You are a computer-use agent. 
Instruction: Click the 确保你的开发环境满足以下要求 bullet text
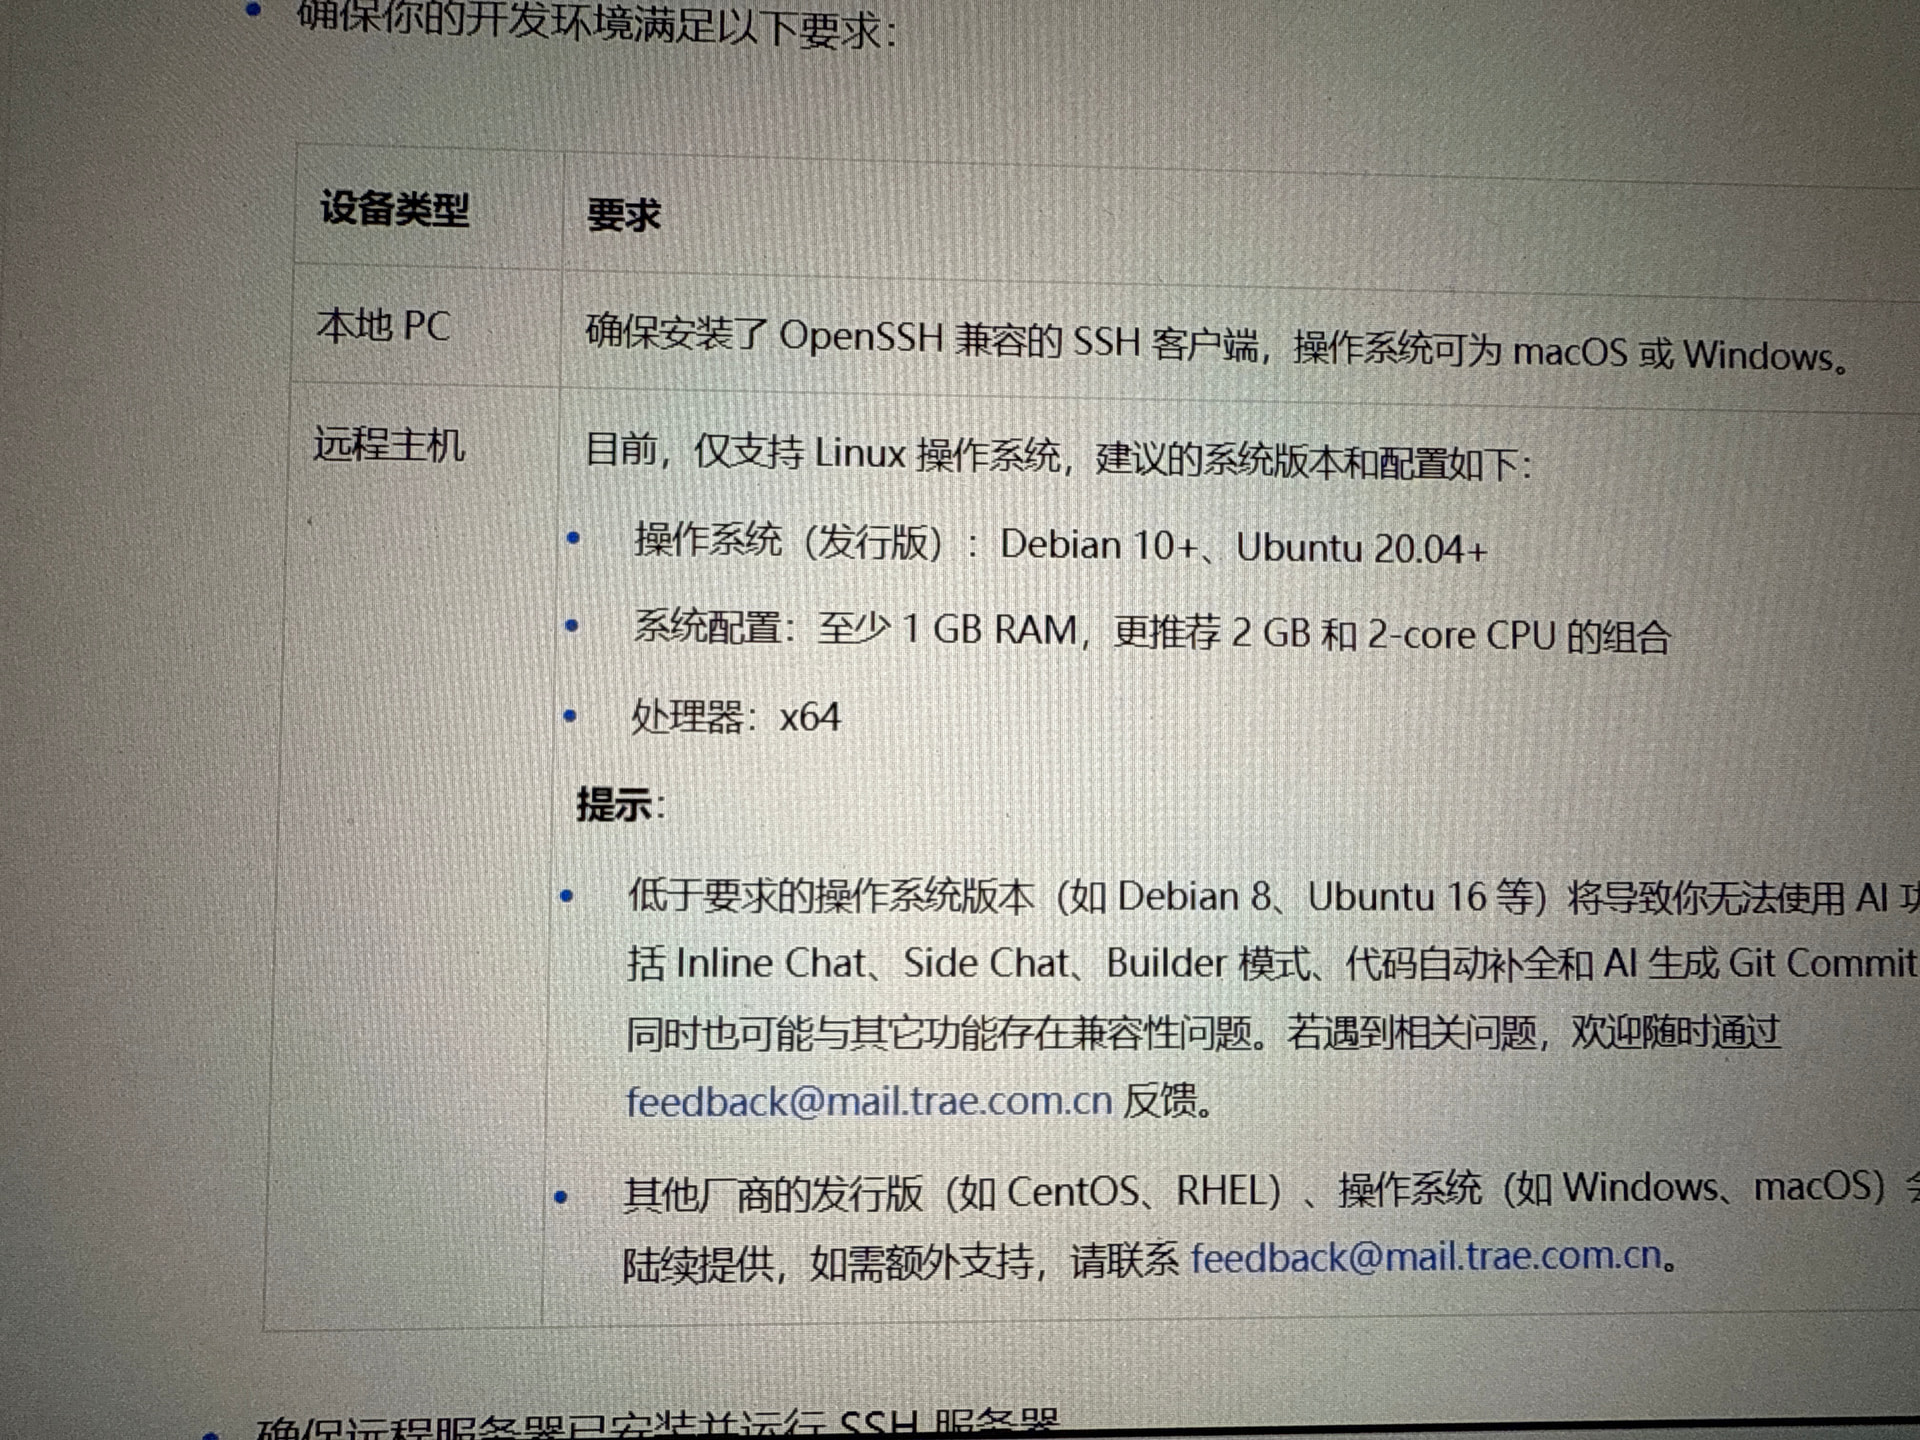[596, 24]
